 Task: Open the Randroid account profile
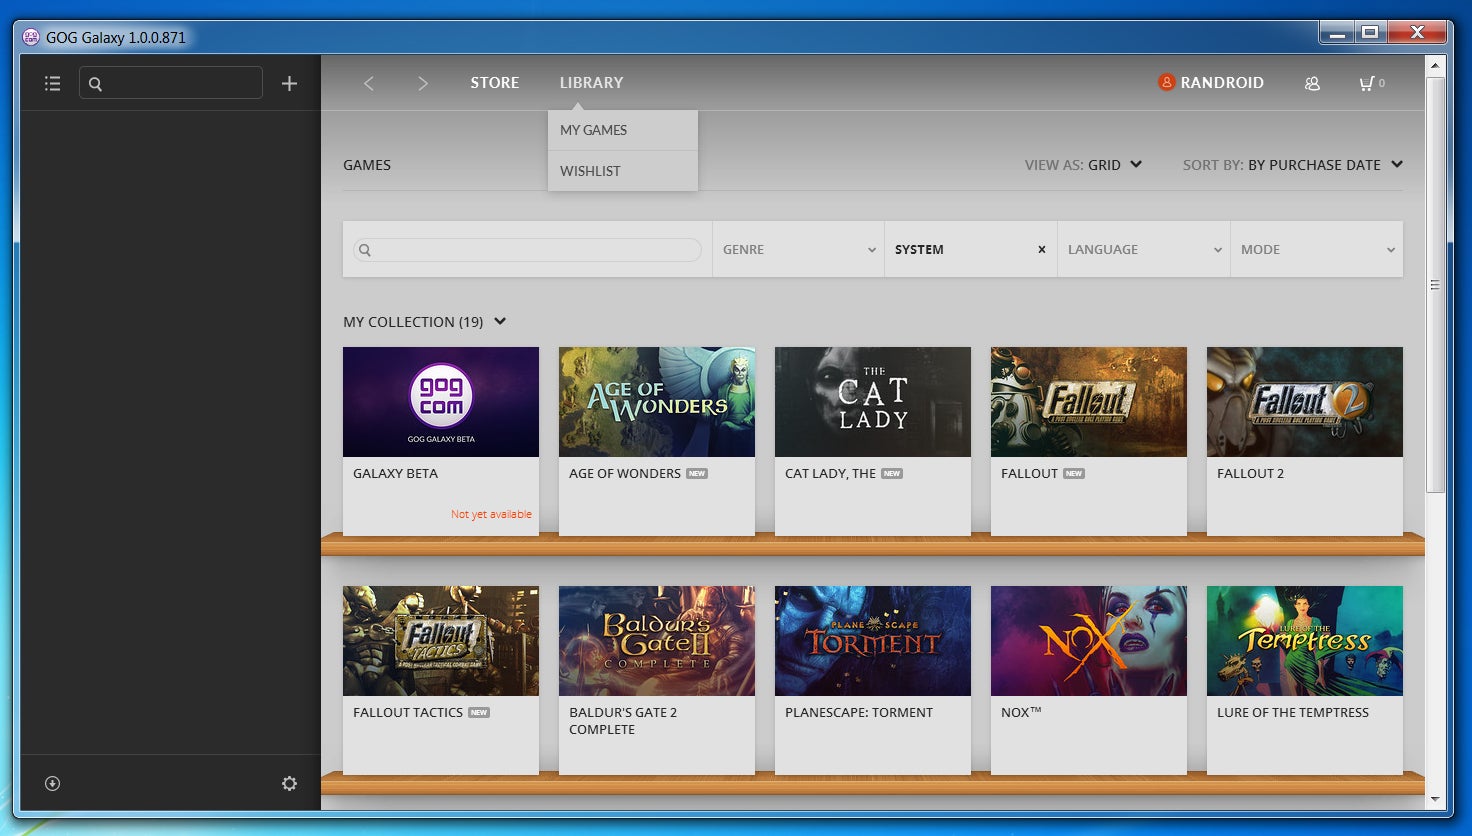(x=1211, y=83)
